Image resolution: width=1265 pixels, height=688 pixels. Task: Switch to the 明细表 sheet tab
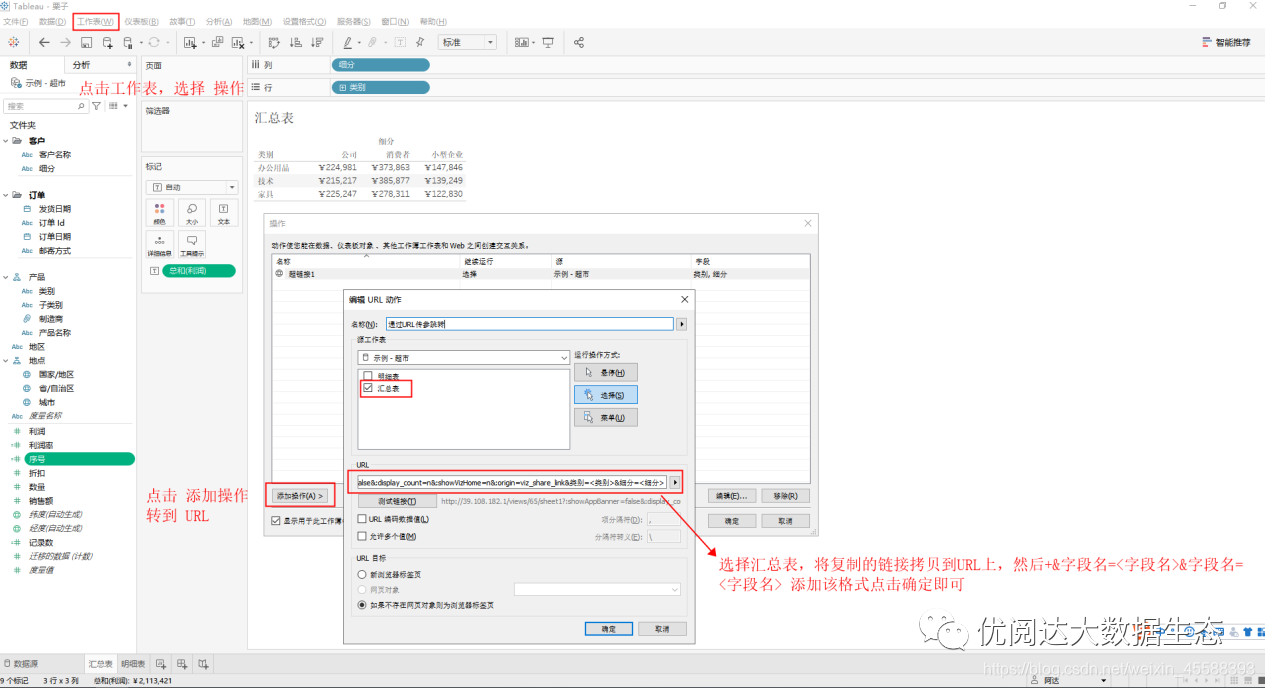pyautogui.click(x=133, y=664)
